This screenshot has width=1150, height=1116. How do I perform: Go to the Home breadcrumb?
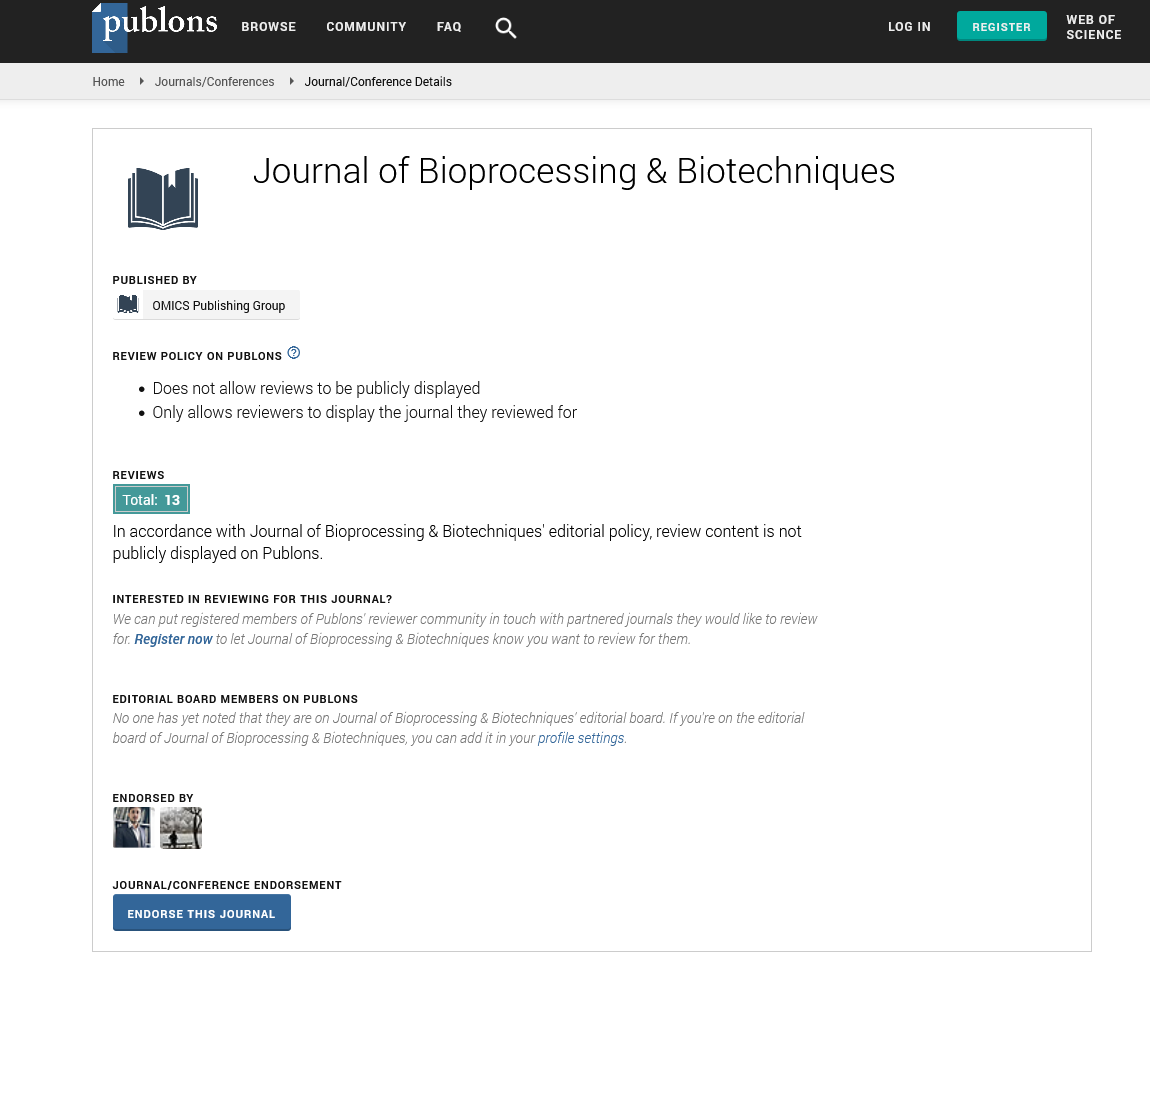tap(109, 81)
